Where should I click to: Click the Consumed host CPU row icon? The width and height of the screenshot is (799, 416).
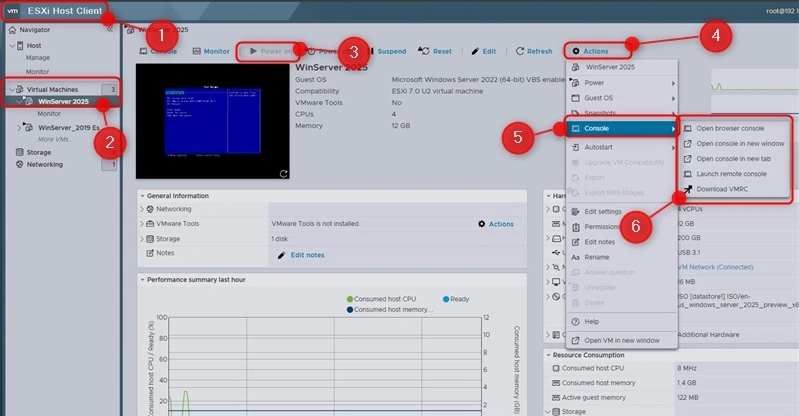(556, 368)
